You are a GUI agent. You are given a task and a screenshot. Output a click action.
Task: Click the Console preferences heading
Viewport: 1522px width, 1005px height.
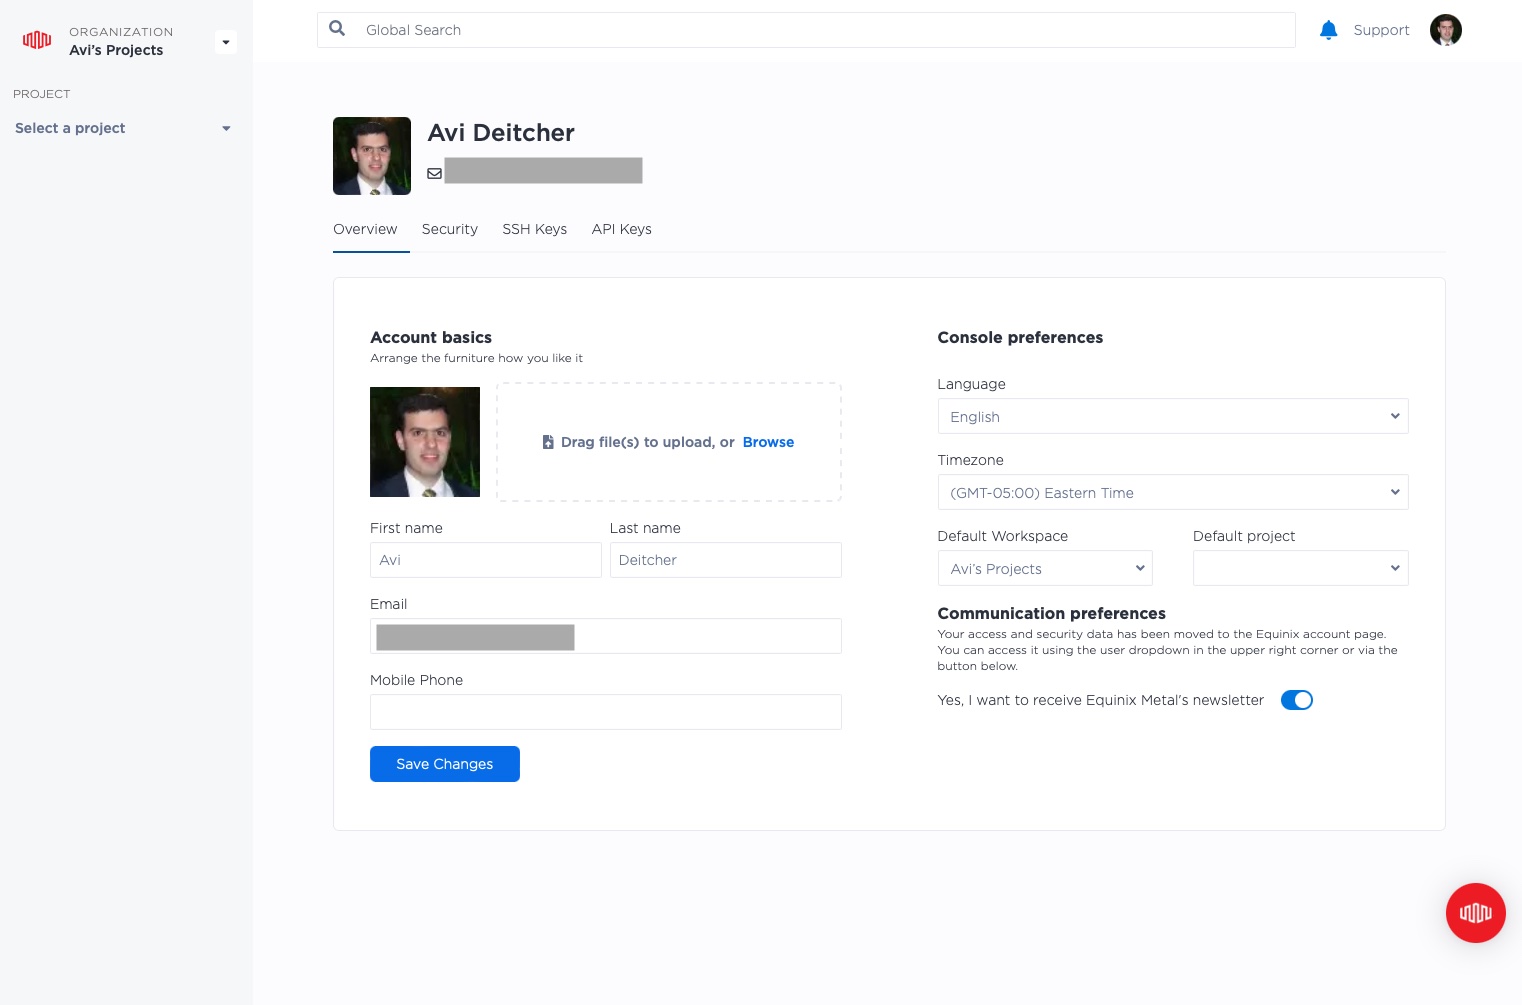point(1020,337)
